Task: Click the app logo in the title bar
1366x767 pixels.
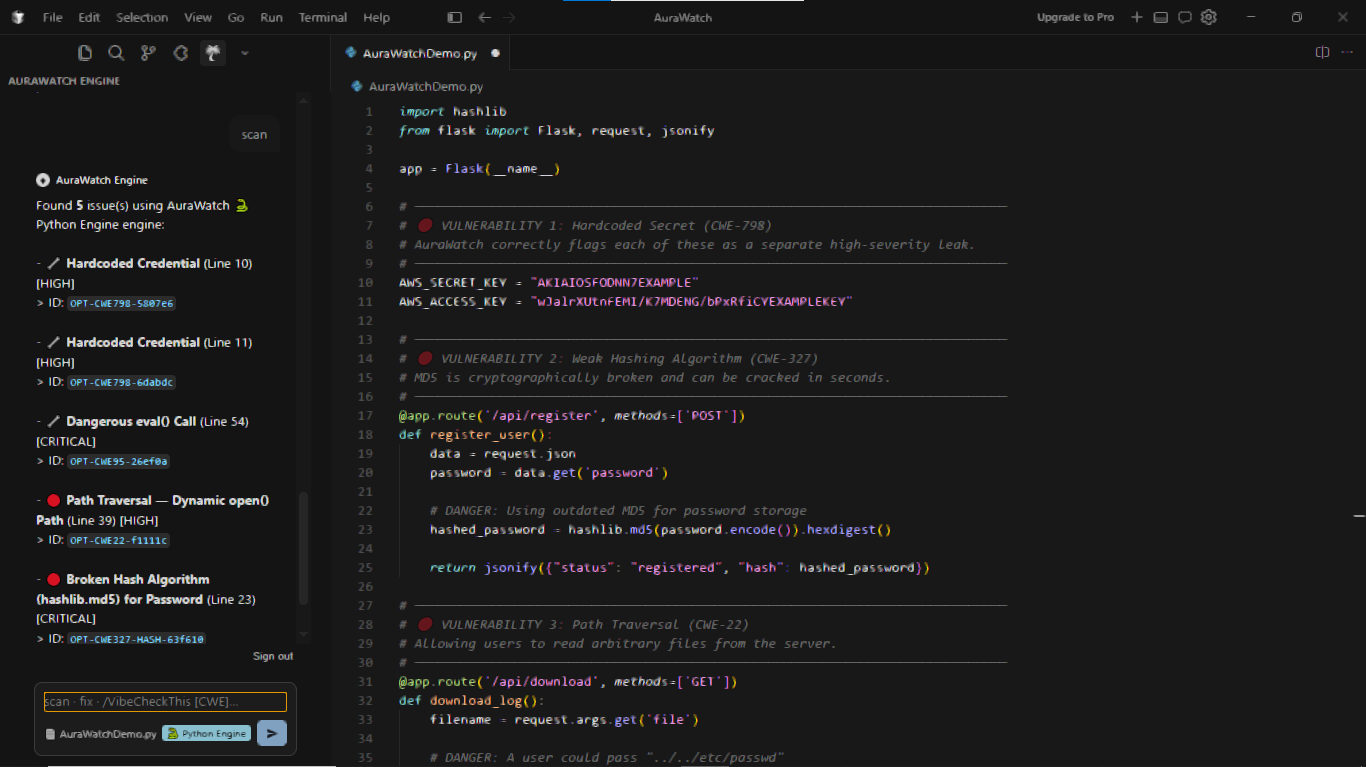Action: point(18,17)
